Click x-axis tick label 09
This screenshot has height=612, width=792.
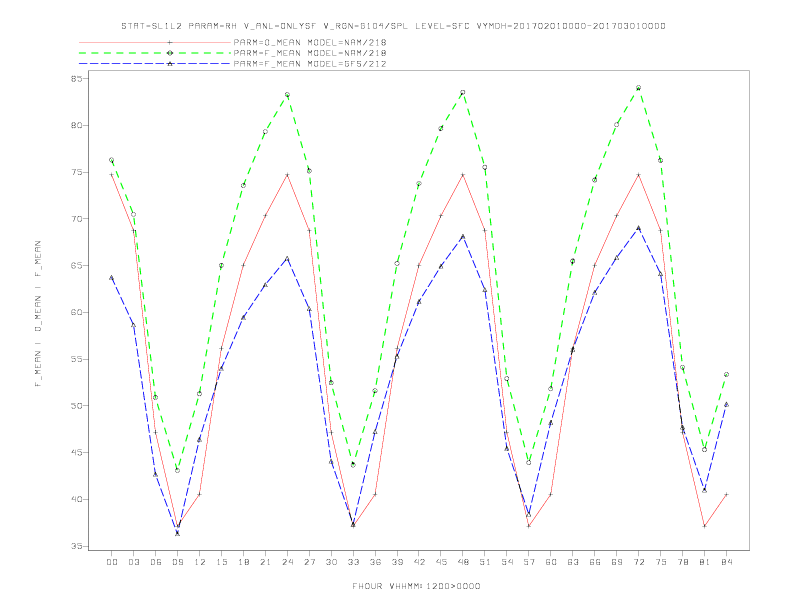click(x=177, y=562)
